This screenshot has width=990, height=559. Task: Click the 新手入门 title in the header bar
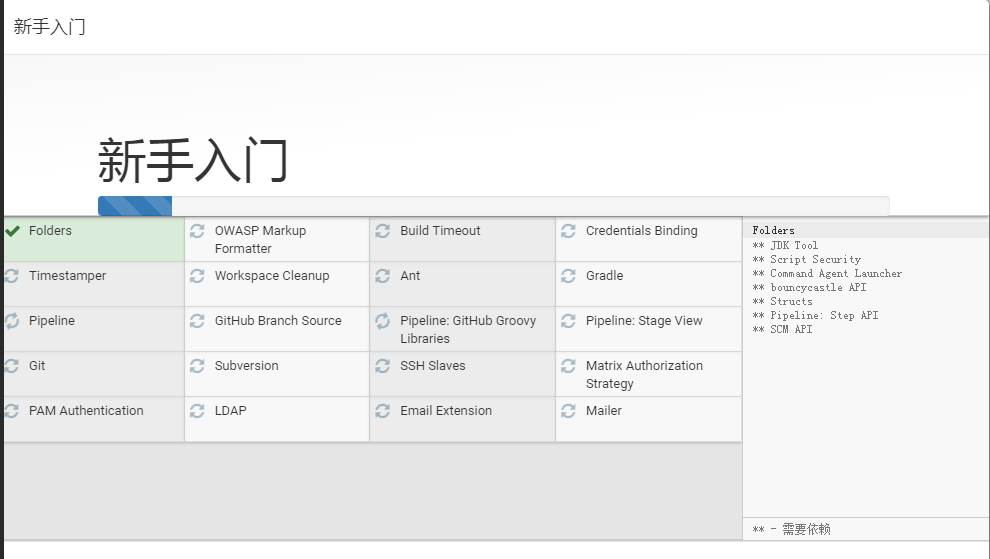click(49, 27)
